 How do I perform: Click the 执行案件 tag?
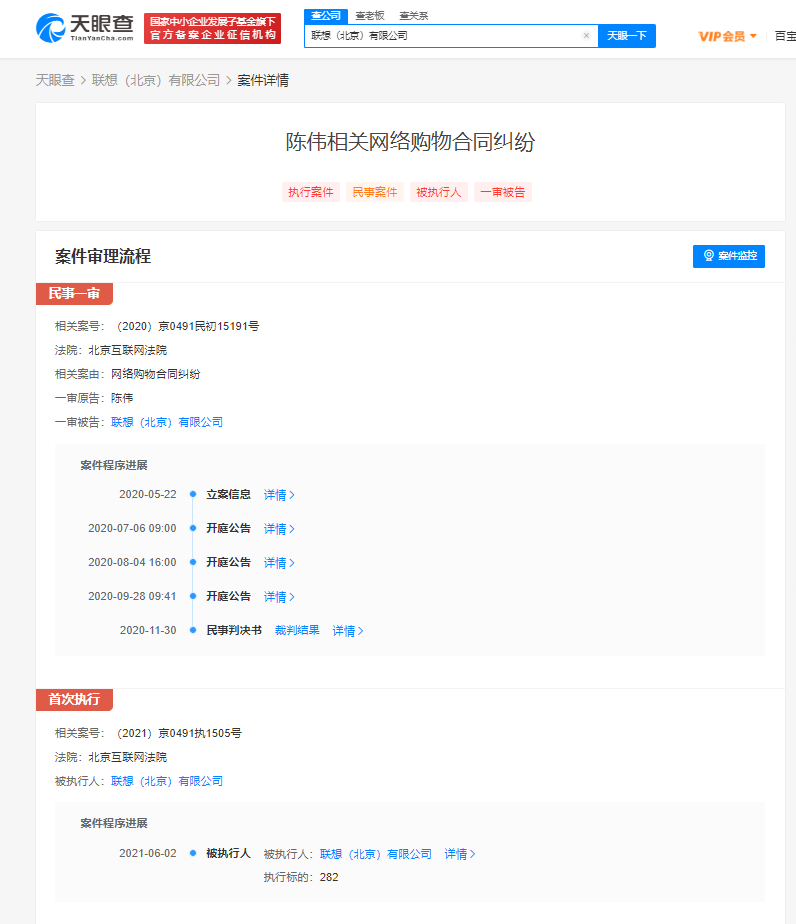click(x=311, y=192)
